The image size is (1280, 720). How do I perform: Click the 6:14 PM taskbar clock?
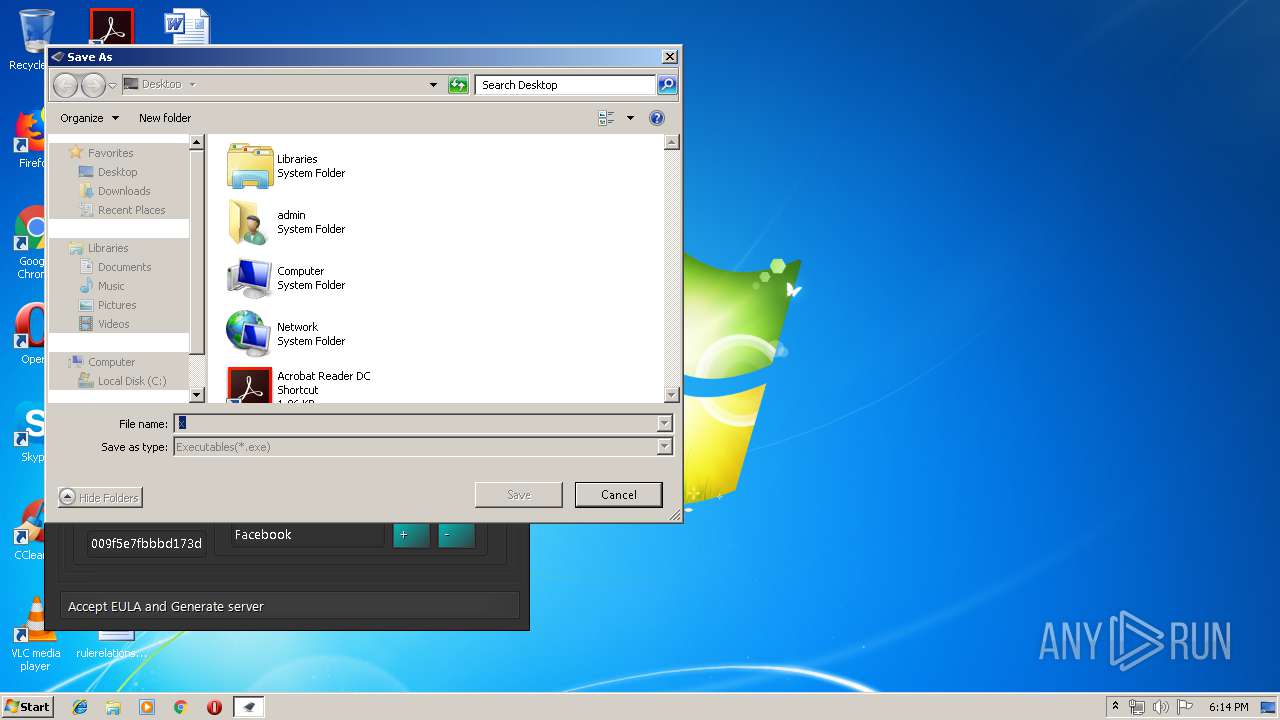(1228, 707)
